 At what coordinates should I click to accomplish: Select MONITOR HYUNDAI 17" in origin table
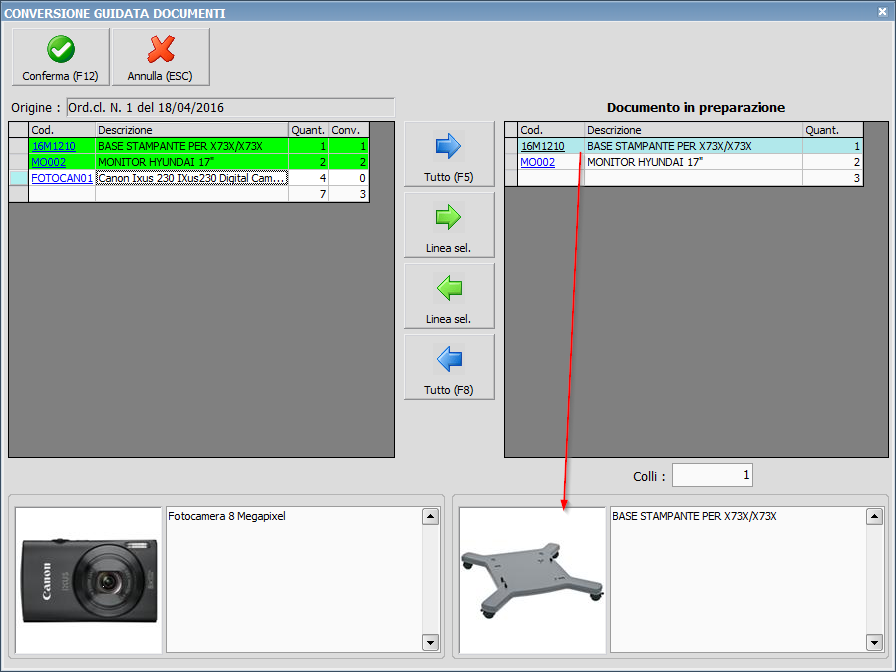tap(192, 162)
